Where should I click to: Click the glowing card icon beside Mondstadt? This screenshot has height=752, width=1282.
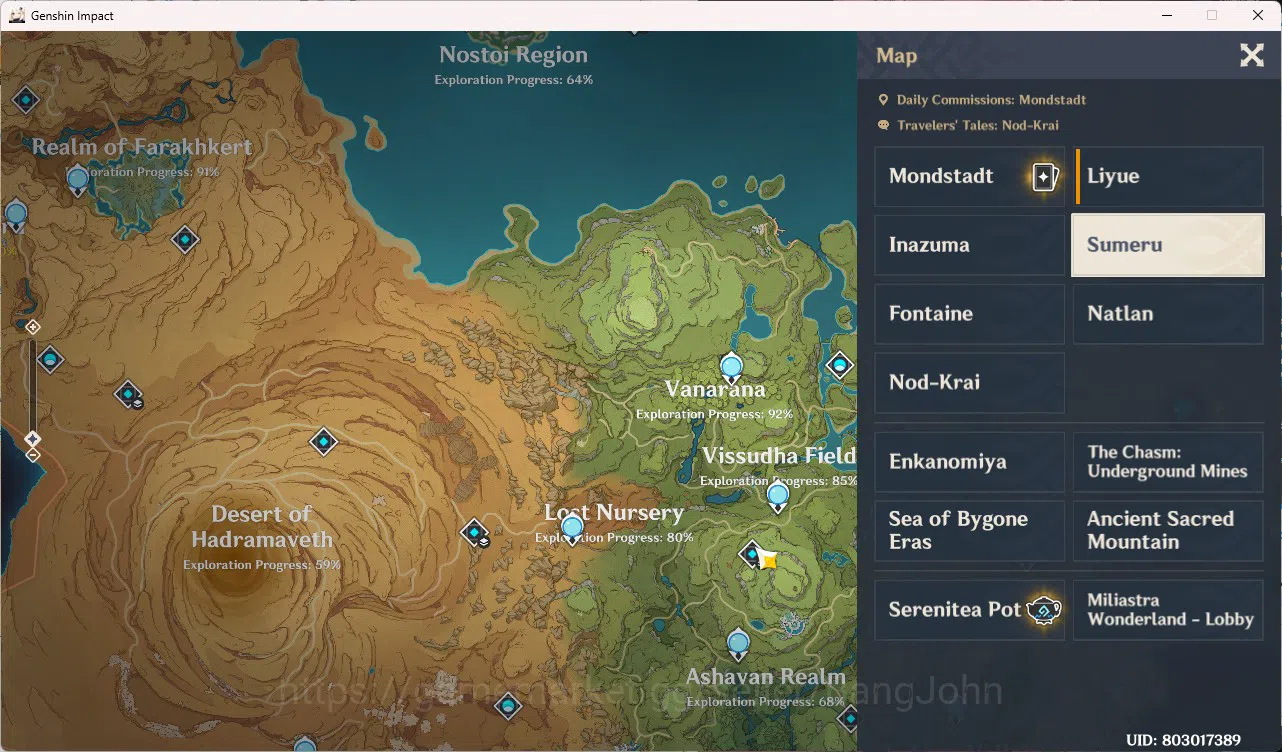(x=1044, y=177)
